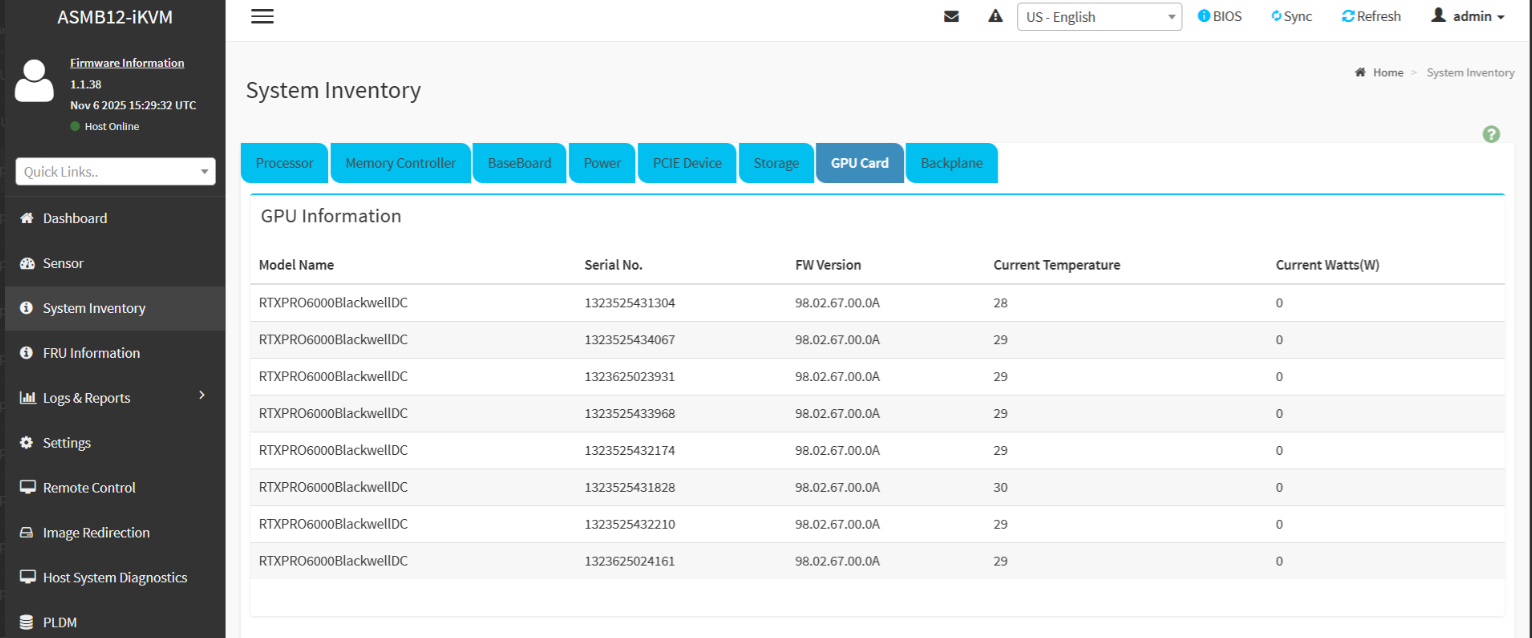
Task: Open the admin user menu
Action: click(x=1467, y=16)
